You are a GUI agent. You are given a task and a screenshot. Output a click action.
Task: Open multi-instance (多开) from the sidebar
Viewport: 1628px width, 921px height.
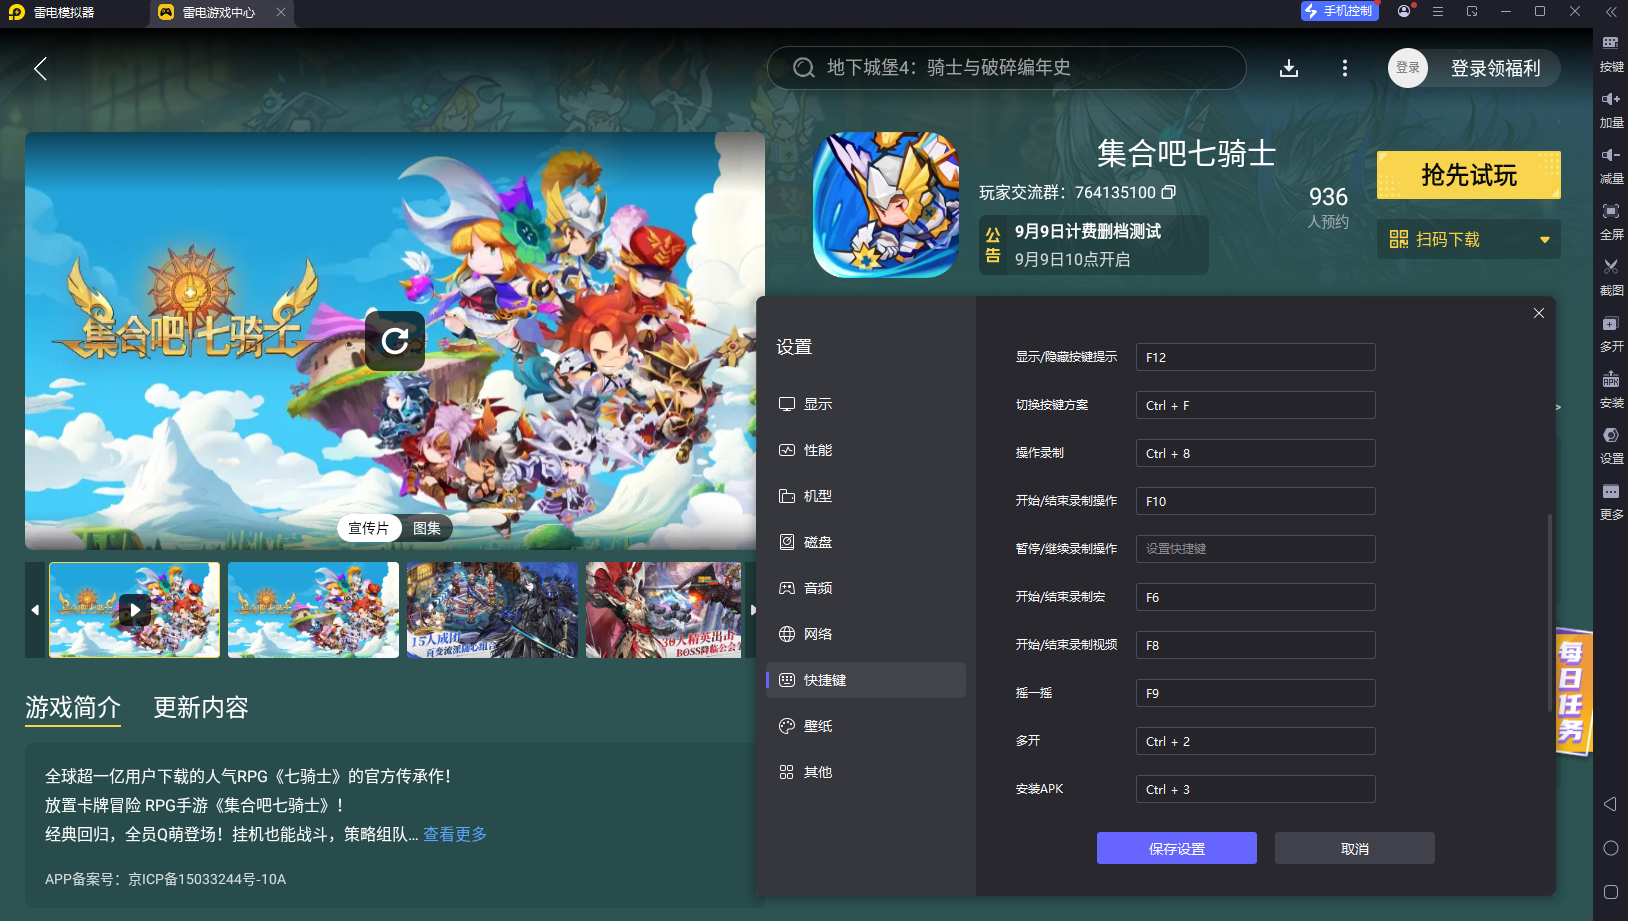tap(1611, 334)
